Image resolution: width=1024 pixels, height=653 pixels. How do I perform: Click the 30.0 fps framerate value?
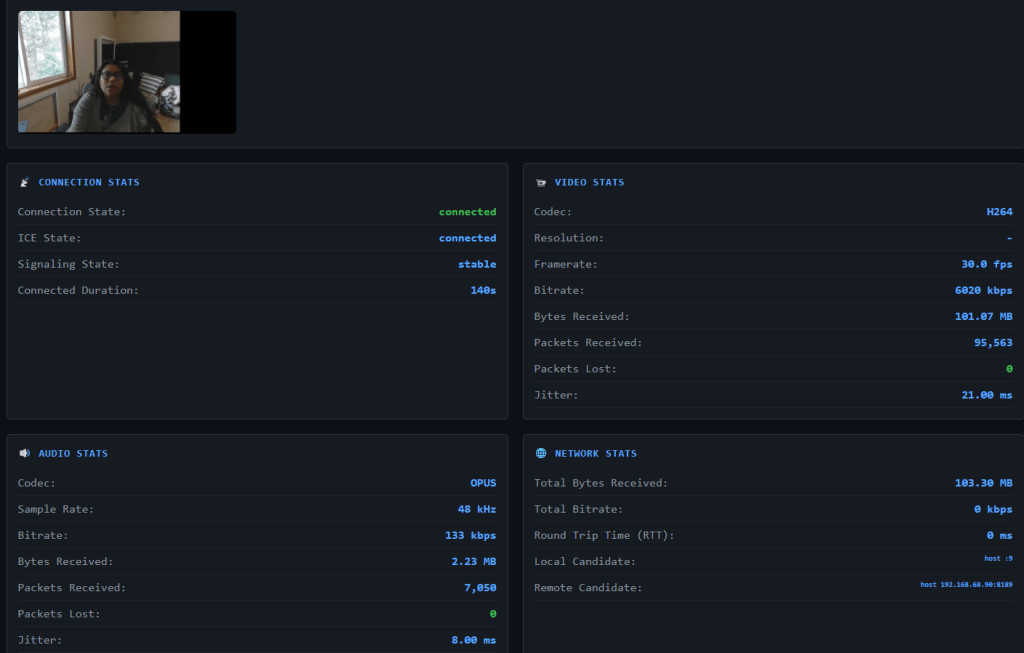986,264
